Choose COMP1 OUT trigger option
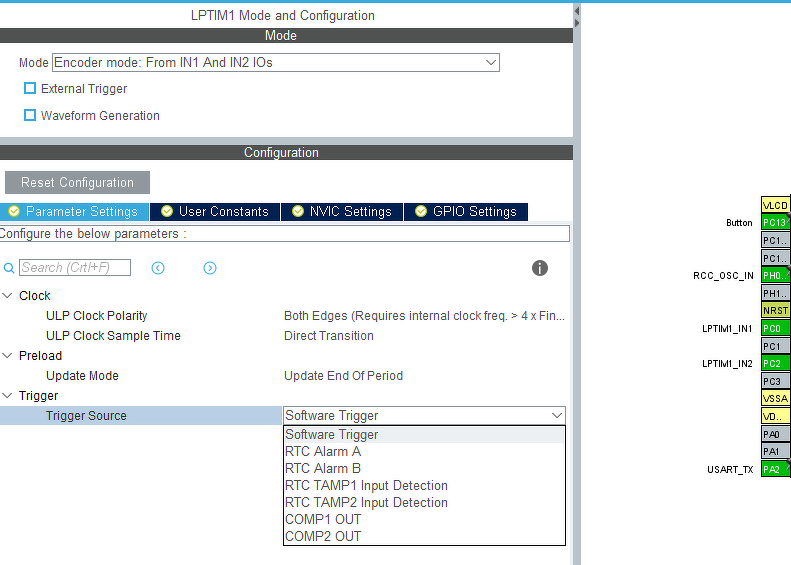Image resolution: width=791 pixels, height=565 pixels. point(424,520)
